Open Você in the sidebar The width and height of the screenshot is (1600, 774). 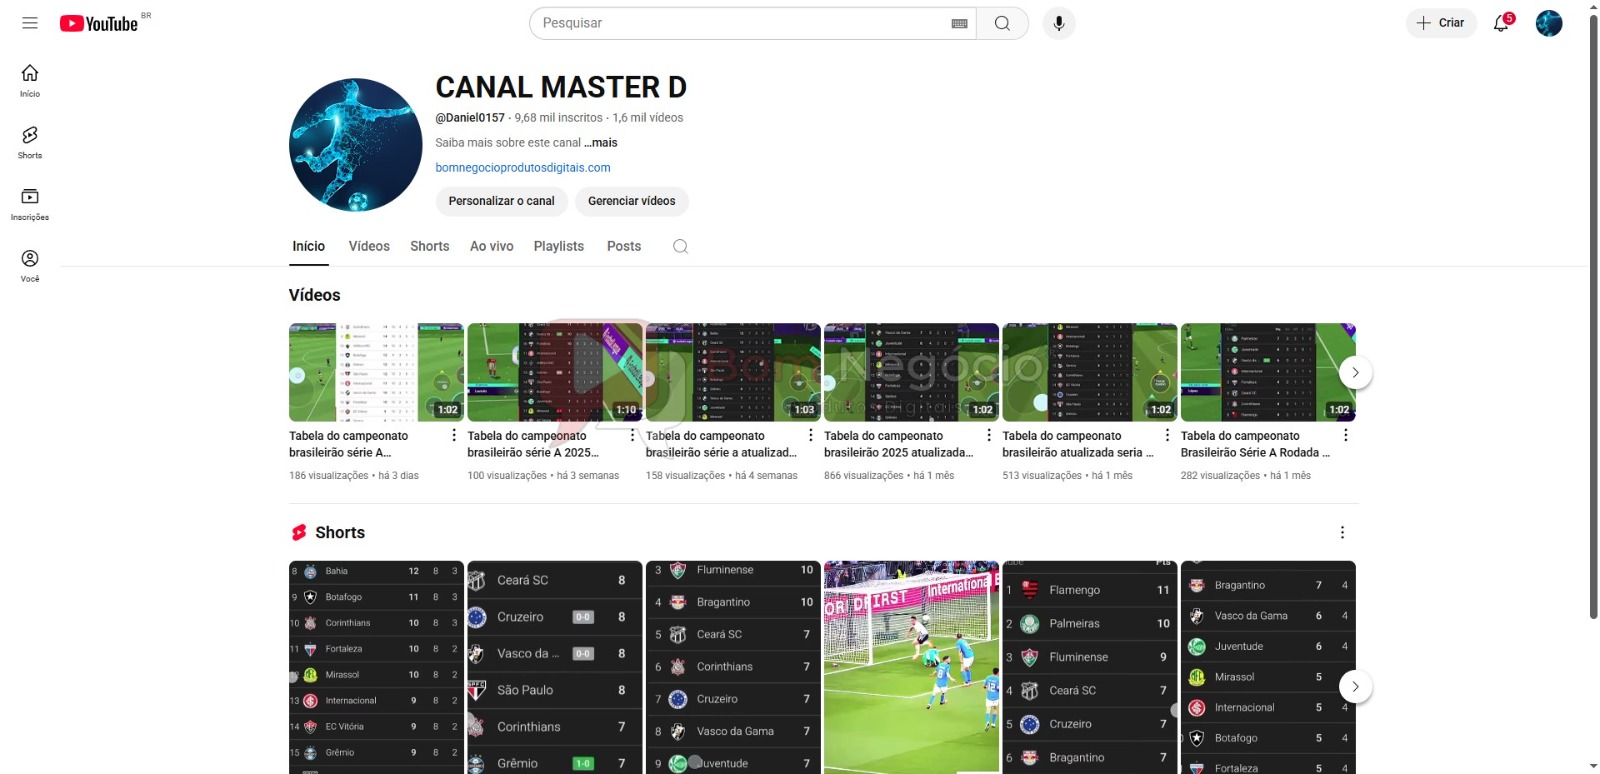click(30, 266)
